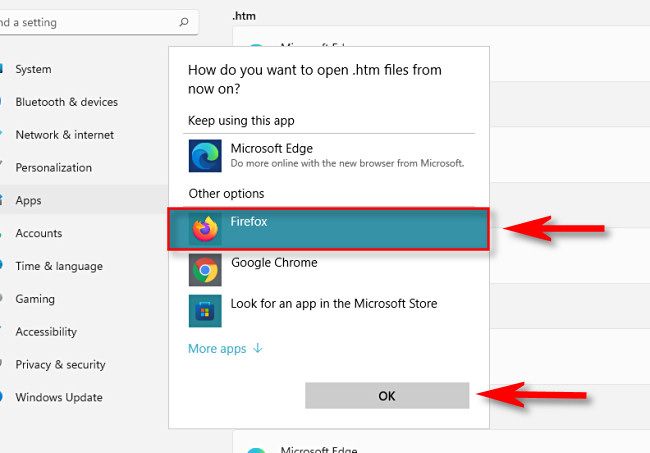
Task: Open Network & internet settings
Action: point(64,135)
